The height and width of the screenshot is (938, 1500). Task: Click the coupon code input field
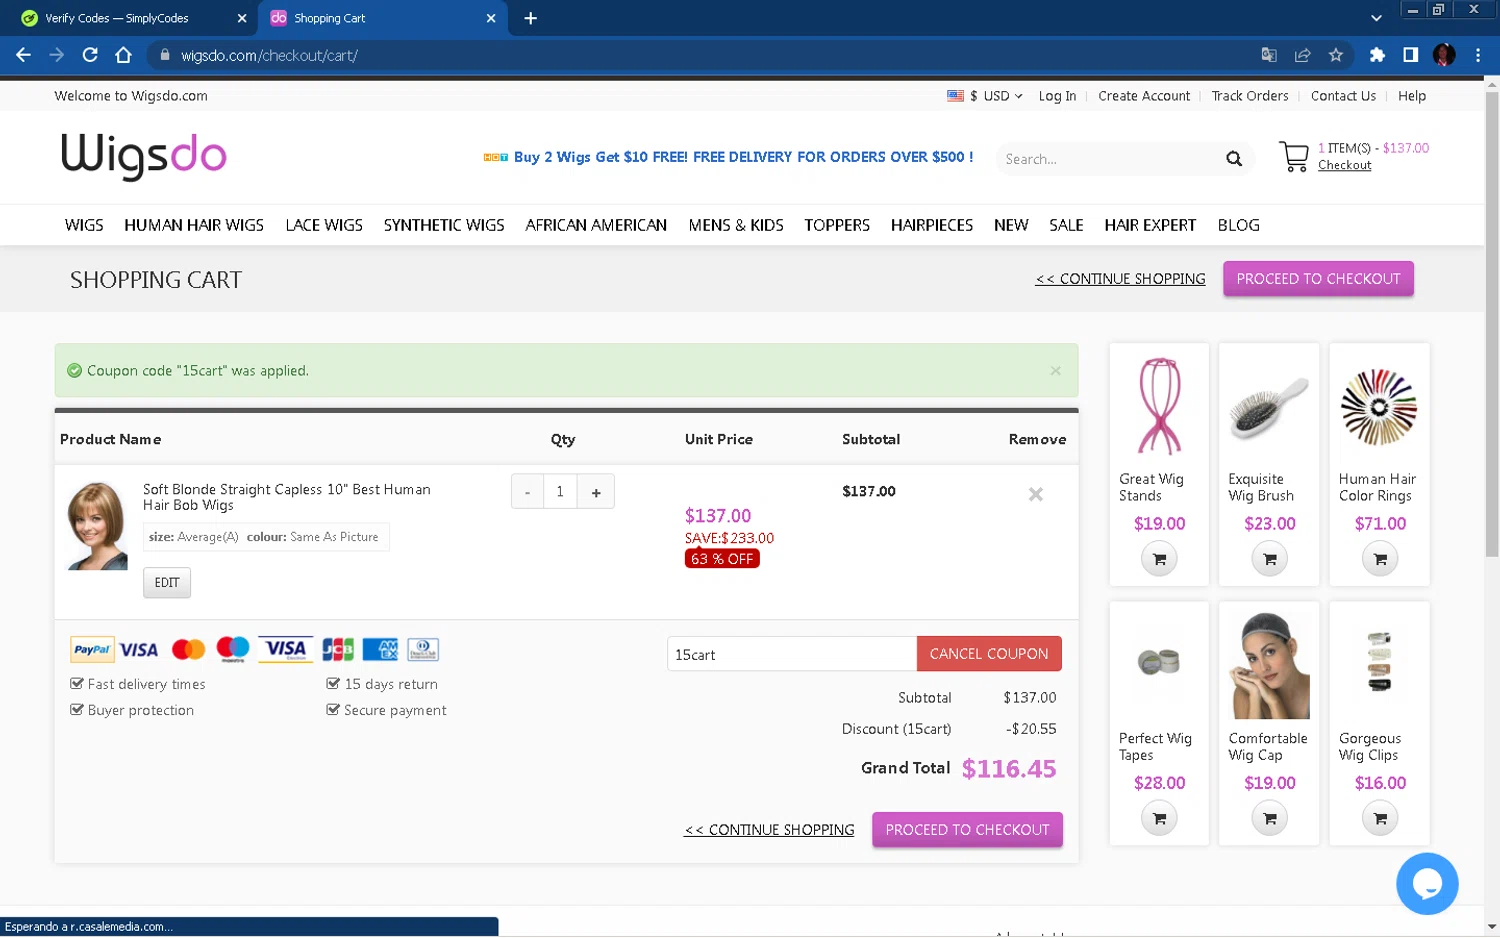coord(792,654)
